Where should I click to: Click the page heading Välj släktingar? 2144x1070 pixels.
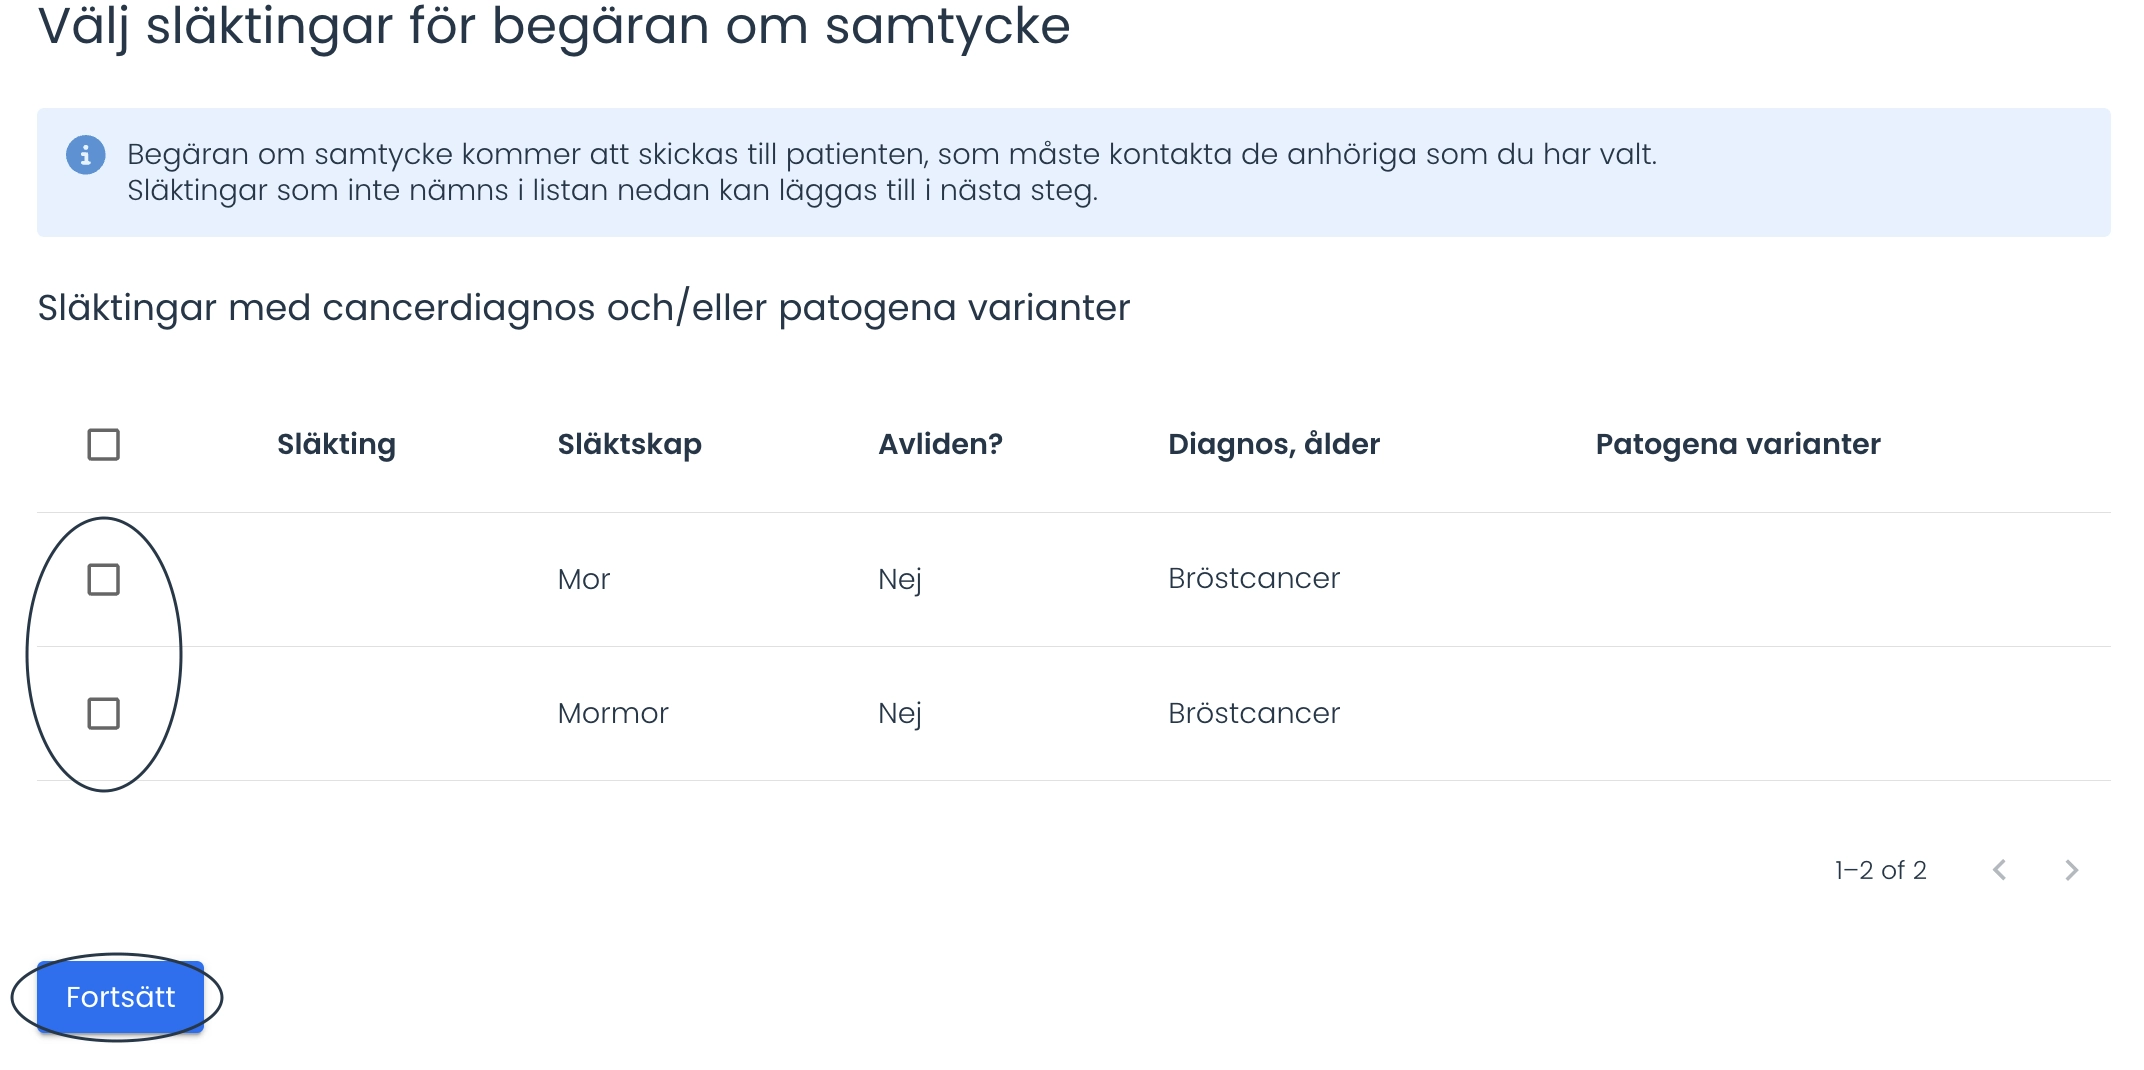coord(554,26)
